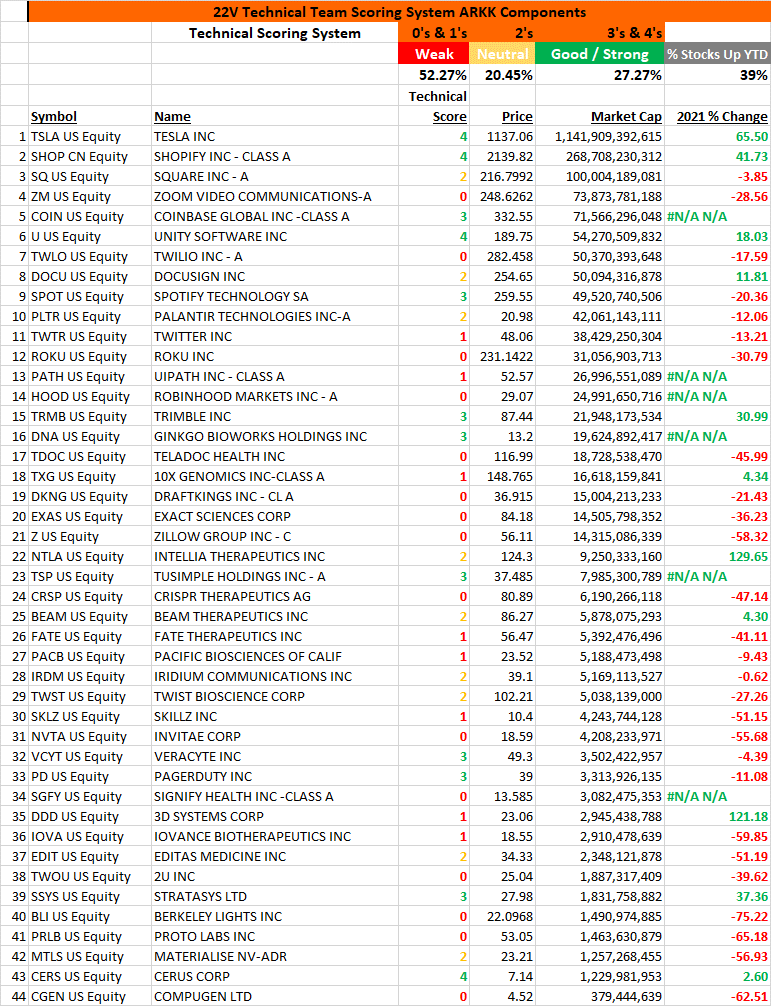Click the '% Stocks Up YTD' gray cell
The height and width of the screenshot is (1006, 771).
click(718, 53)
